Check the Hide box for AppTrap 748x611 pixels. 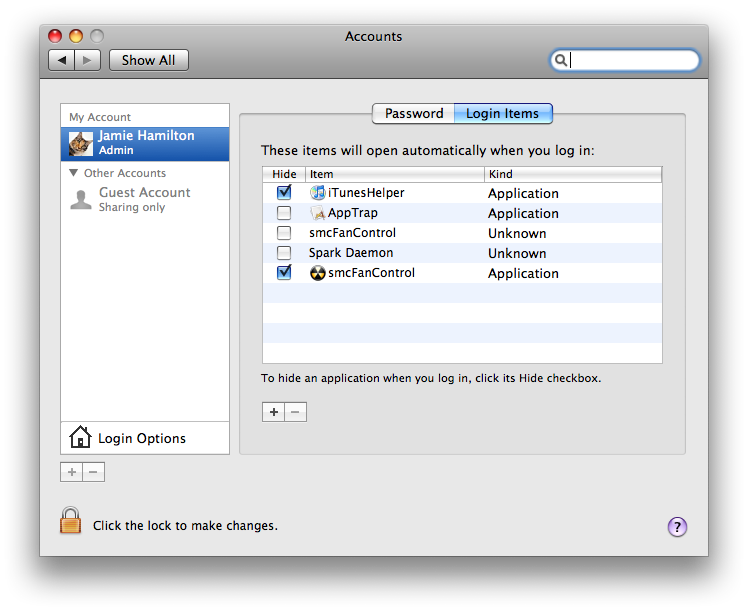coord(284,213)
